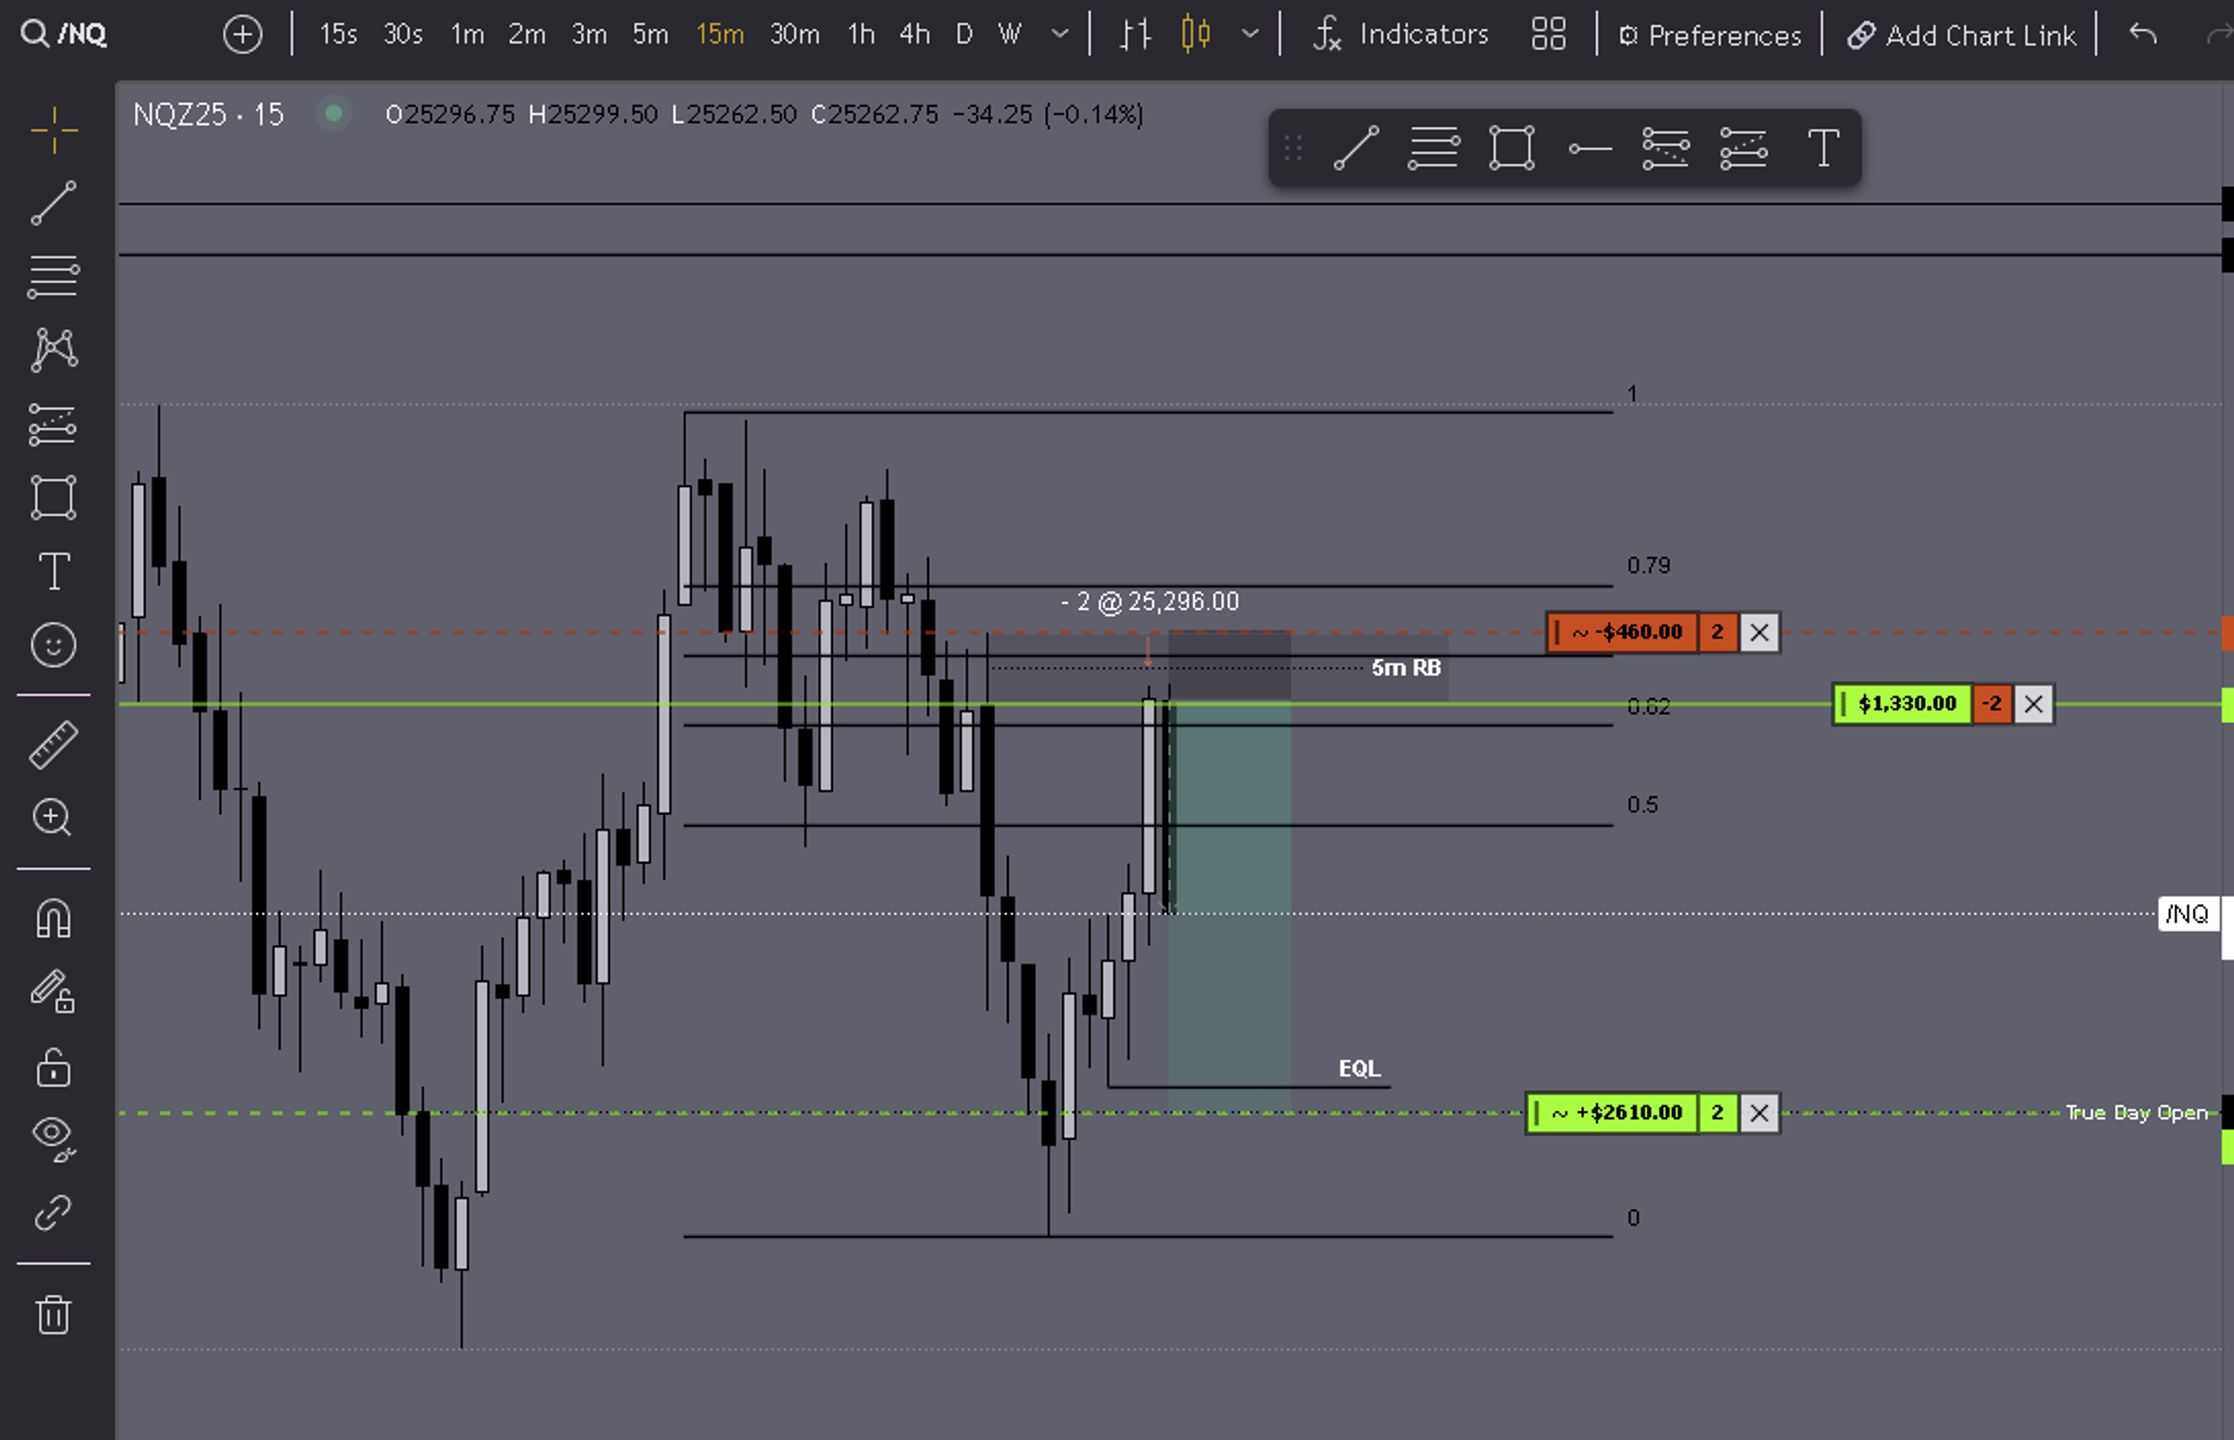
Task: Undo the last chart action
Action: tap(2143, 34)
